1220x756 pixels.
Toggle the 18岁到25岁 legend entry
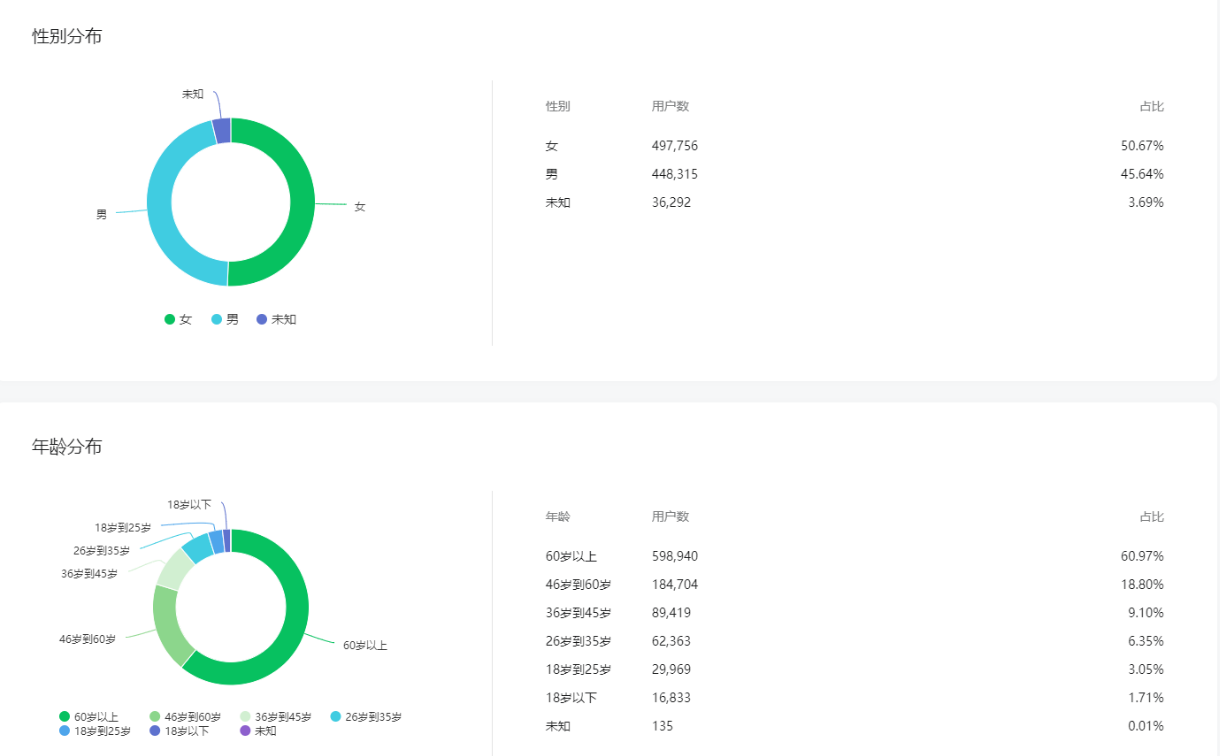95,731
